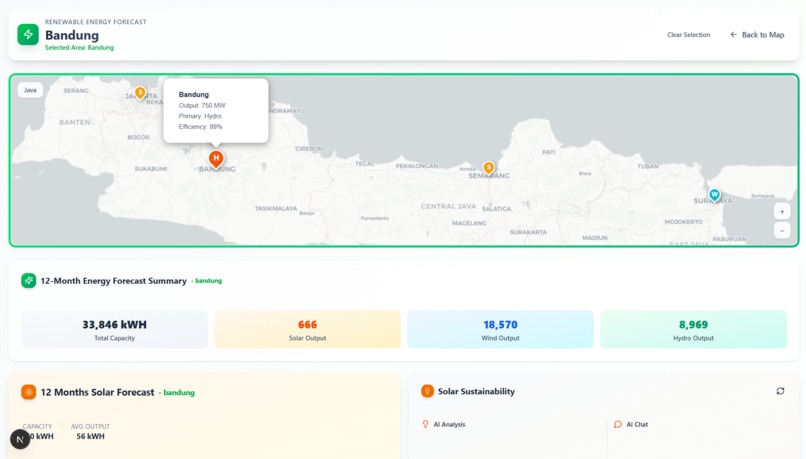Click the green lightning bolt app logo
The height and width of the screenshot is (459, 806).
pos(28,34)
